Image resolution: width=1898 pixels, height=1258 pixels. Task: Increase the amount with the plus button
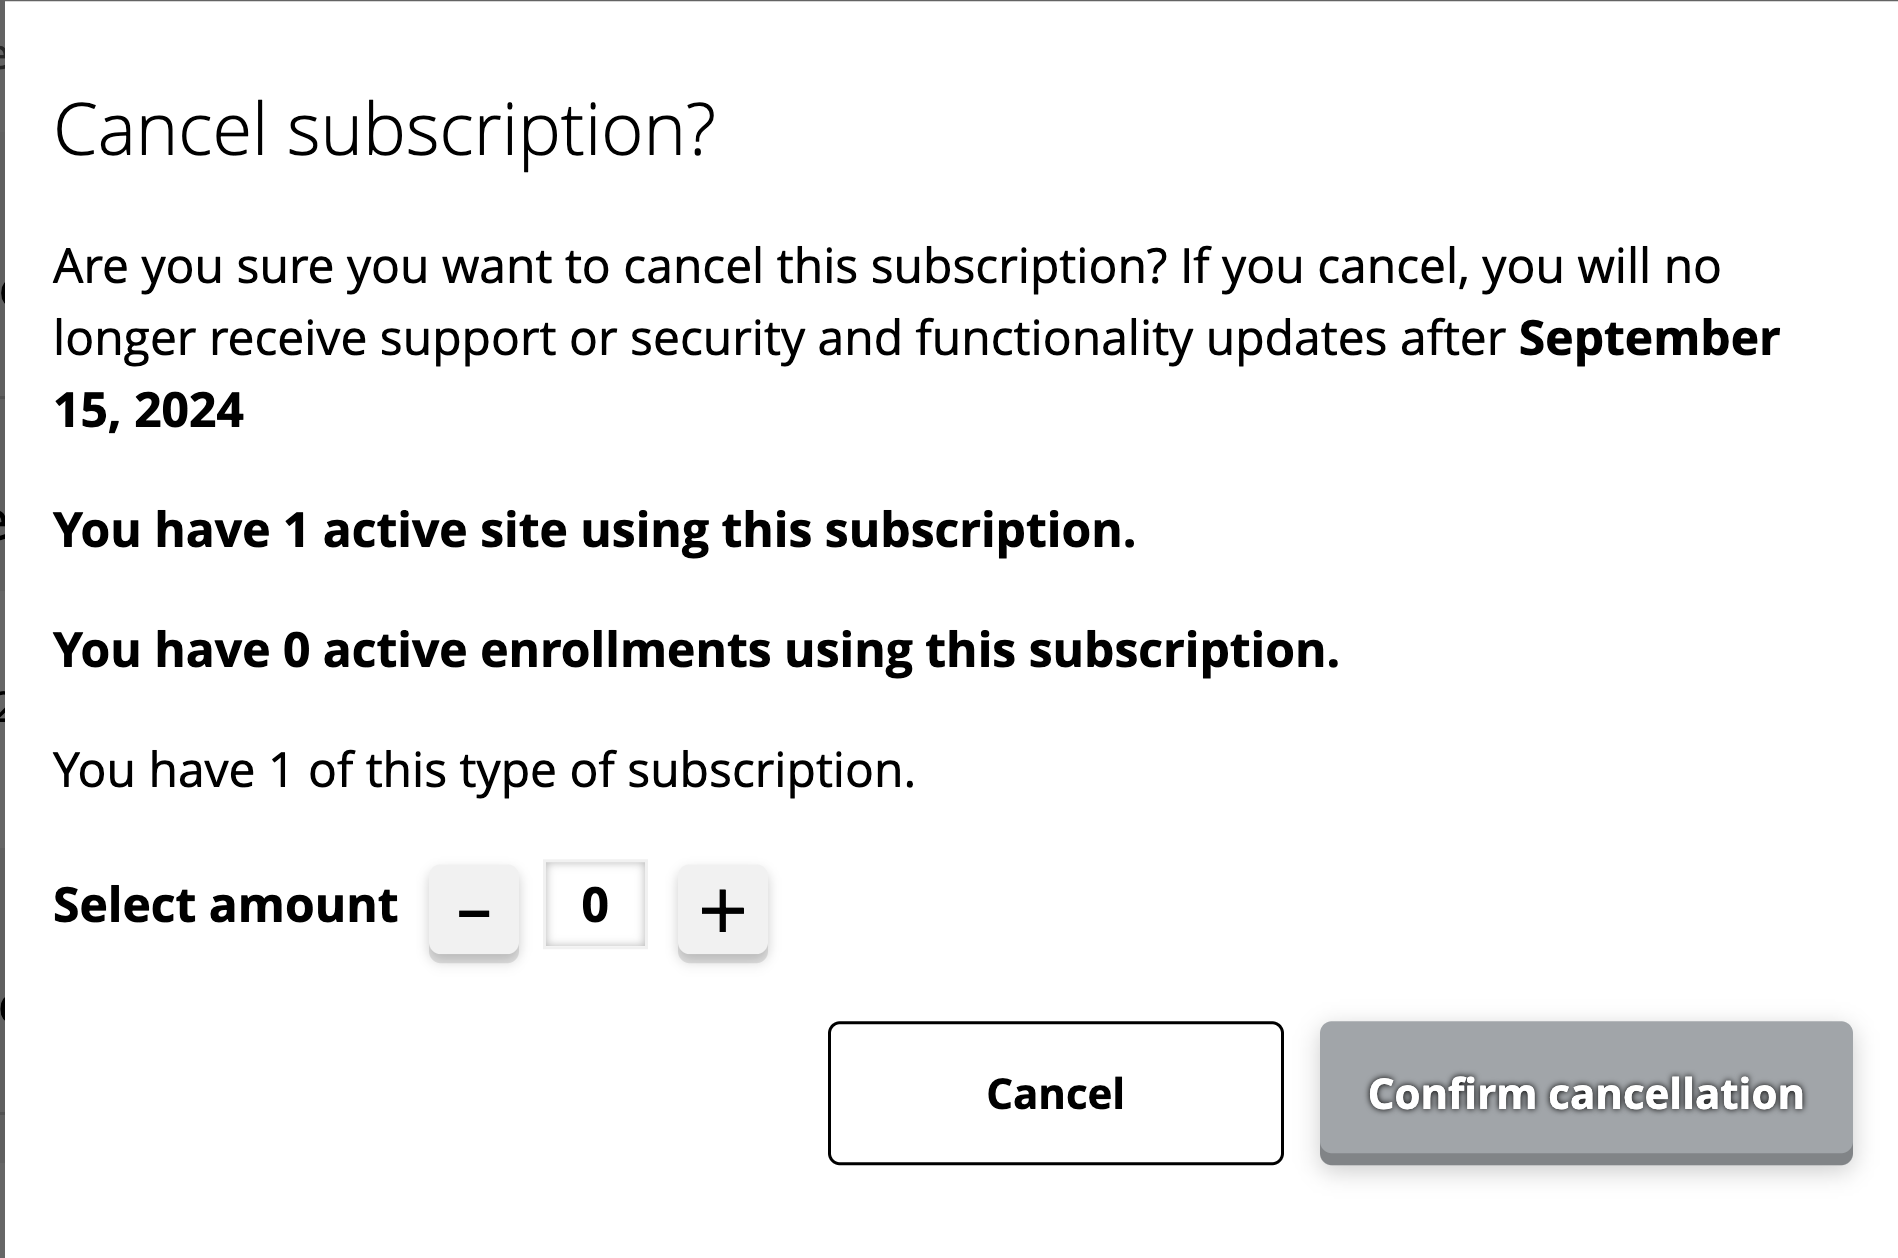pyautogui.click(x=722, y=909)
